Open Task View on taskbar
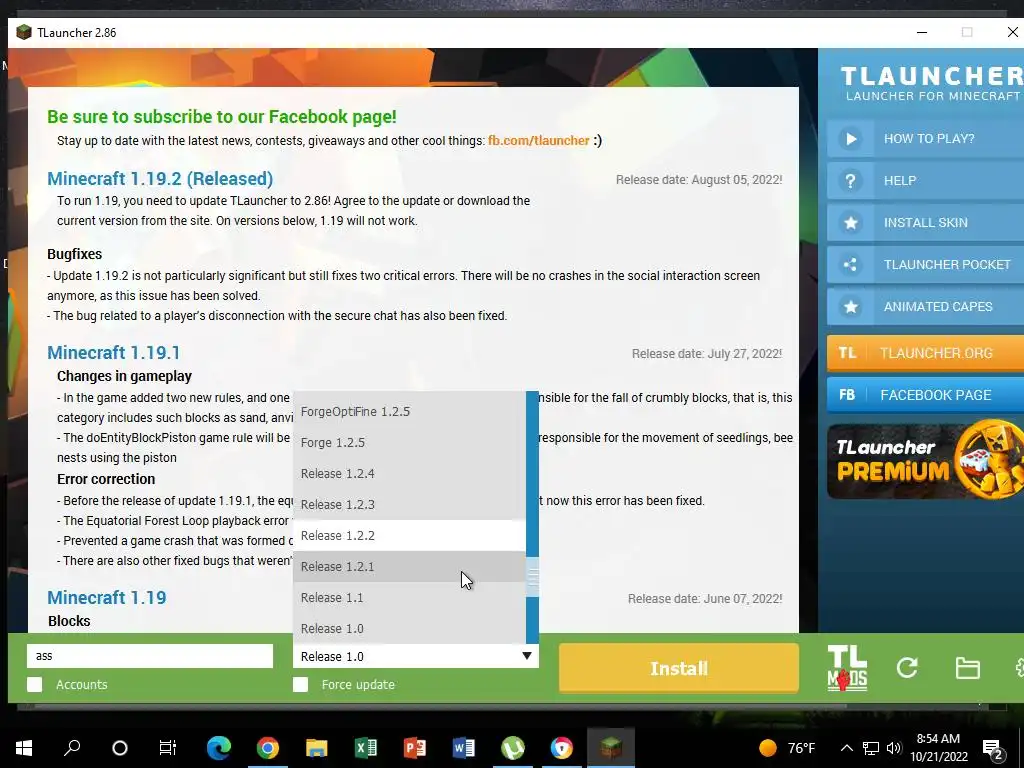The image size is (1024, 768). [x=168, y=748]
